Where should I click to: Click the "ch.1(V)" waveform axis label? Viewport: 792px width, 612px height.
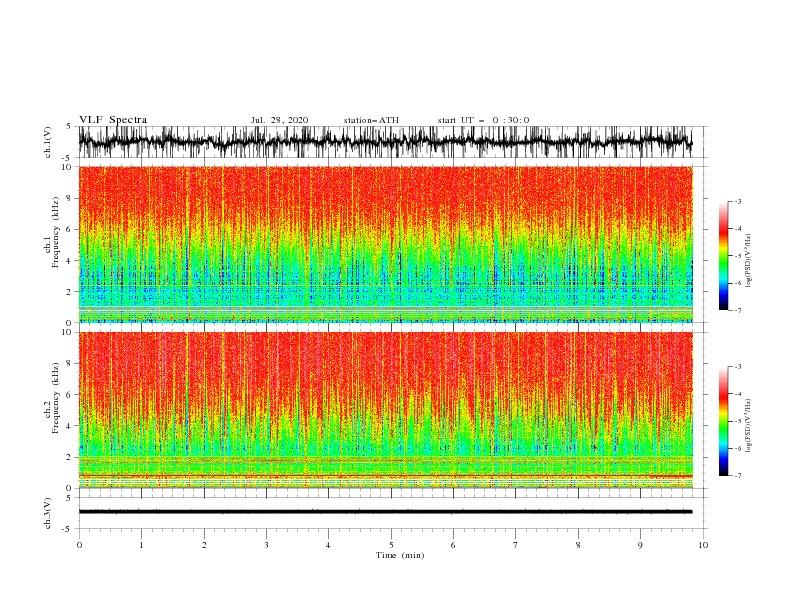[48, 142]
